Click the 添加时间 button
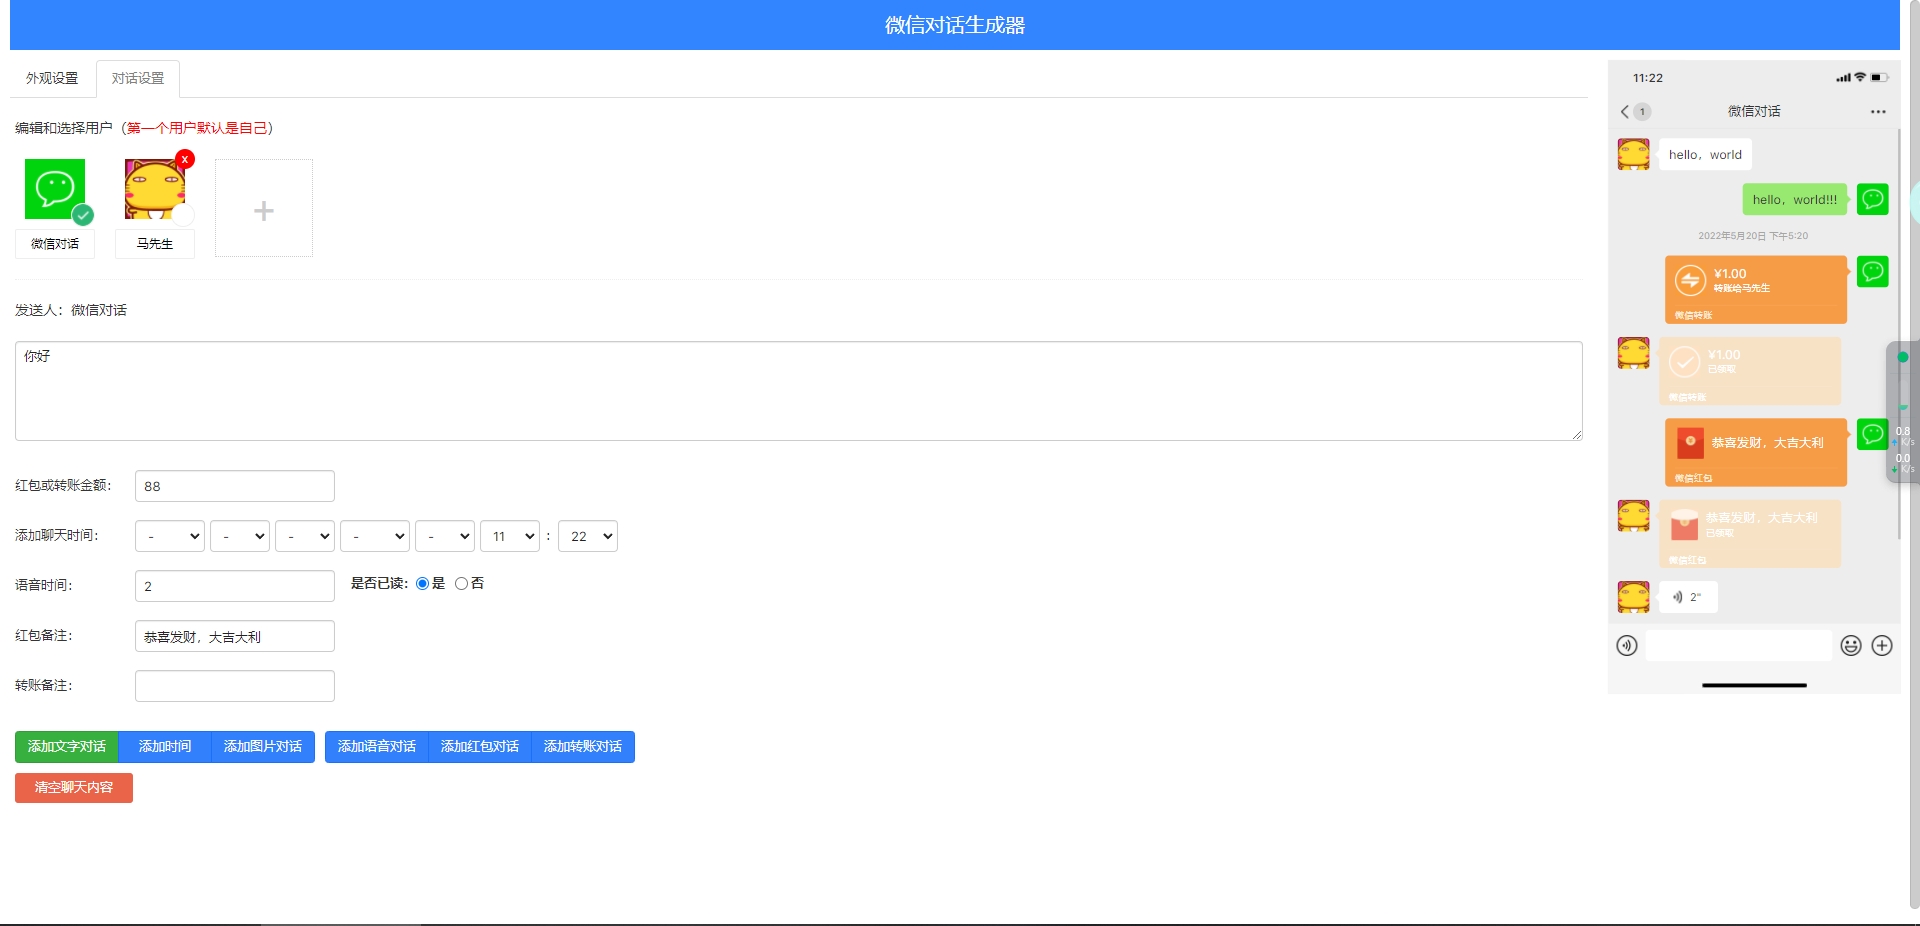 click(165, 747)
